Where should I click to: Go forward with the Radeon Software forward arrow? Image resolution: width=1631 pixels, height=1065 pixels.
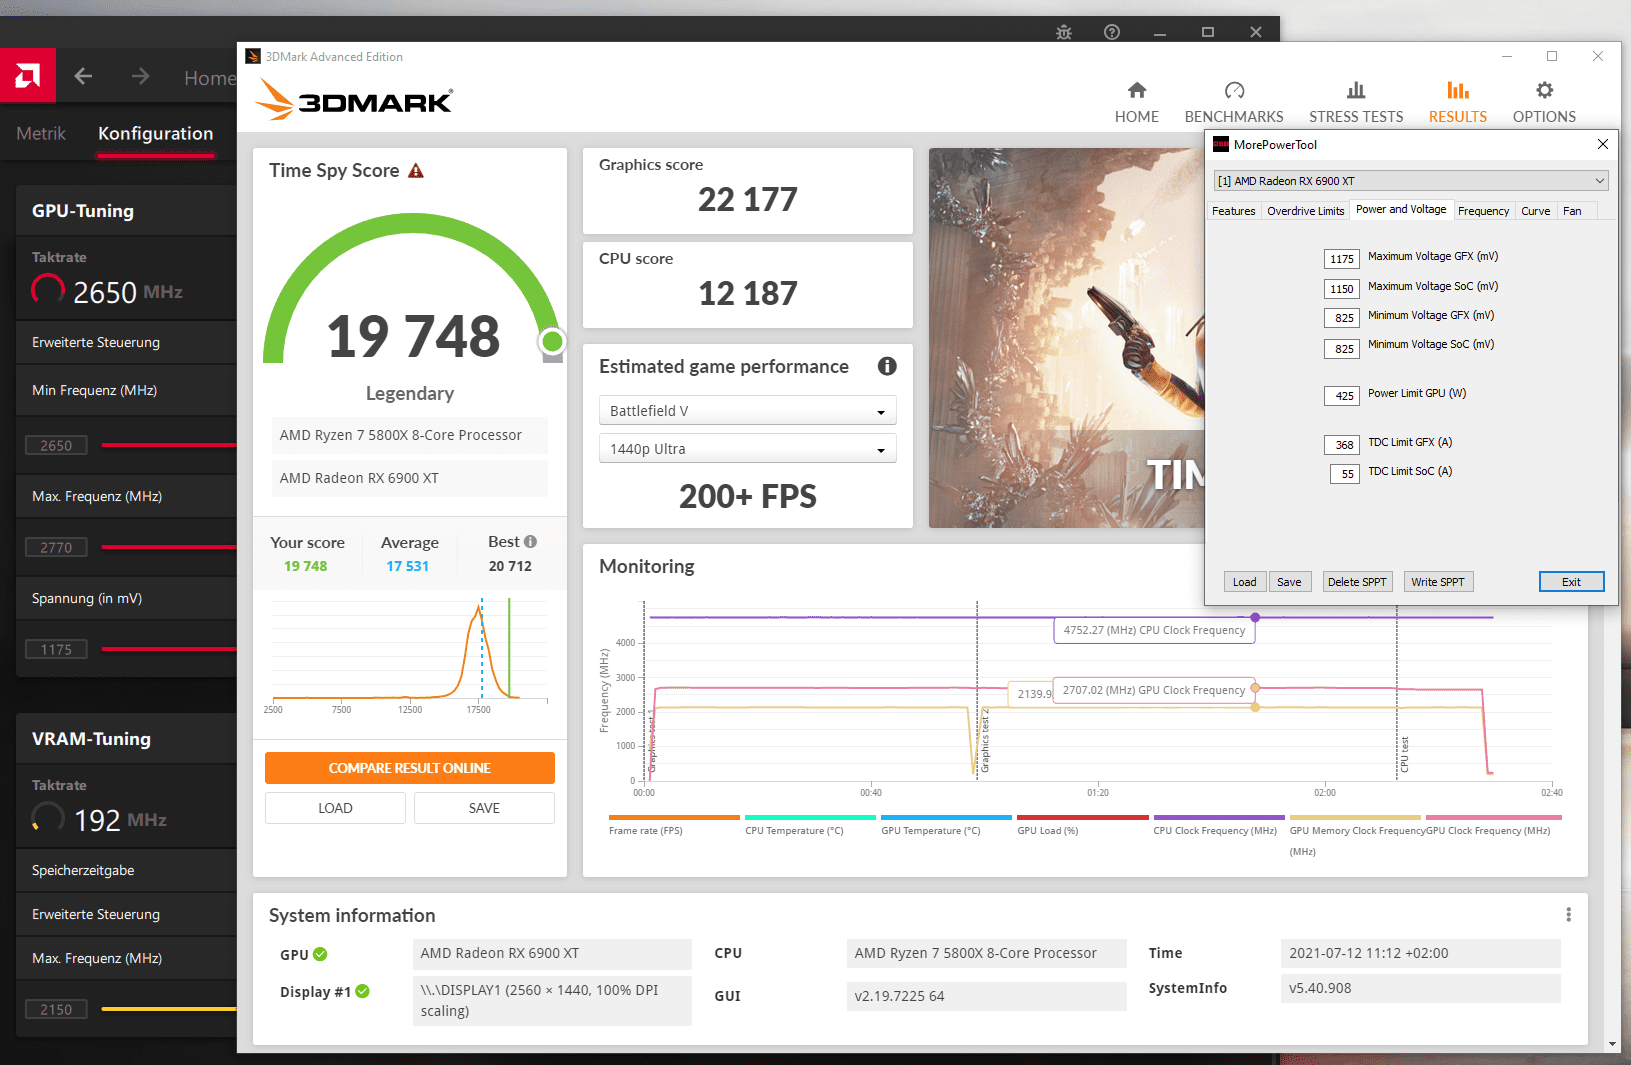(140, 76)
